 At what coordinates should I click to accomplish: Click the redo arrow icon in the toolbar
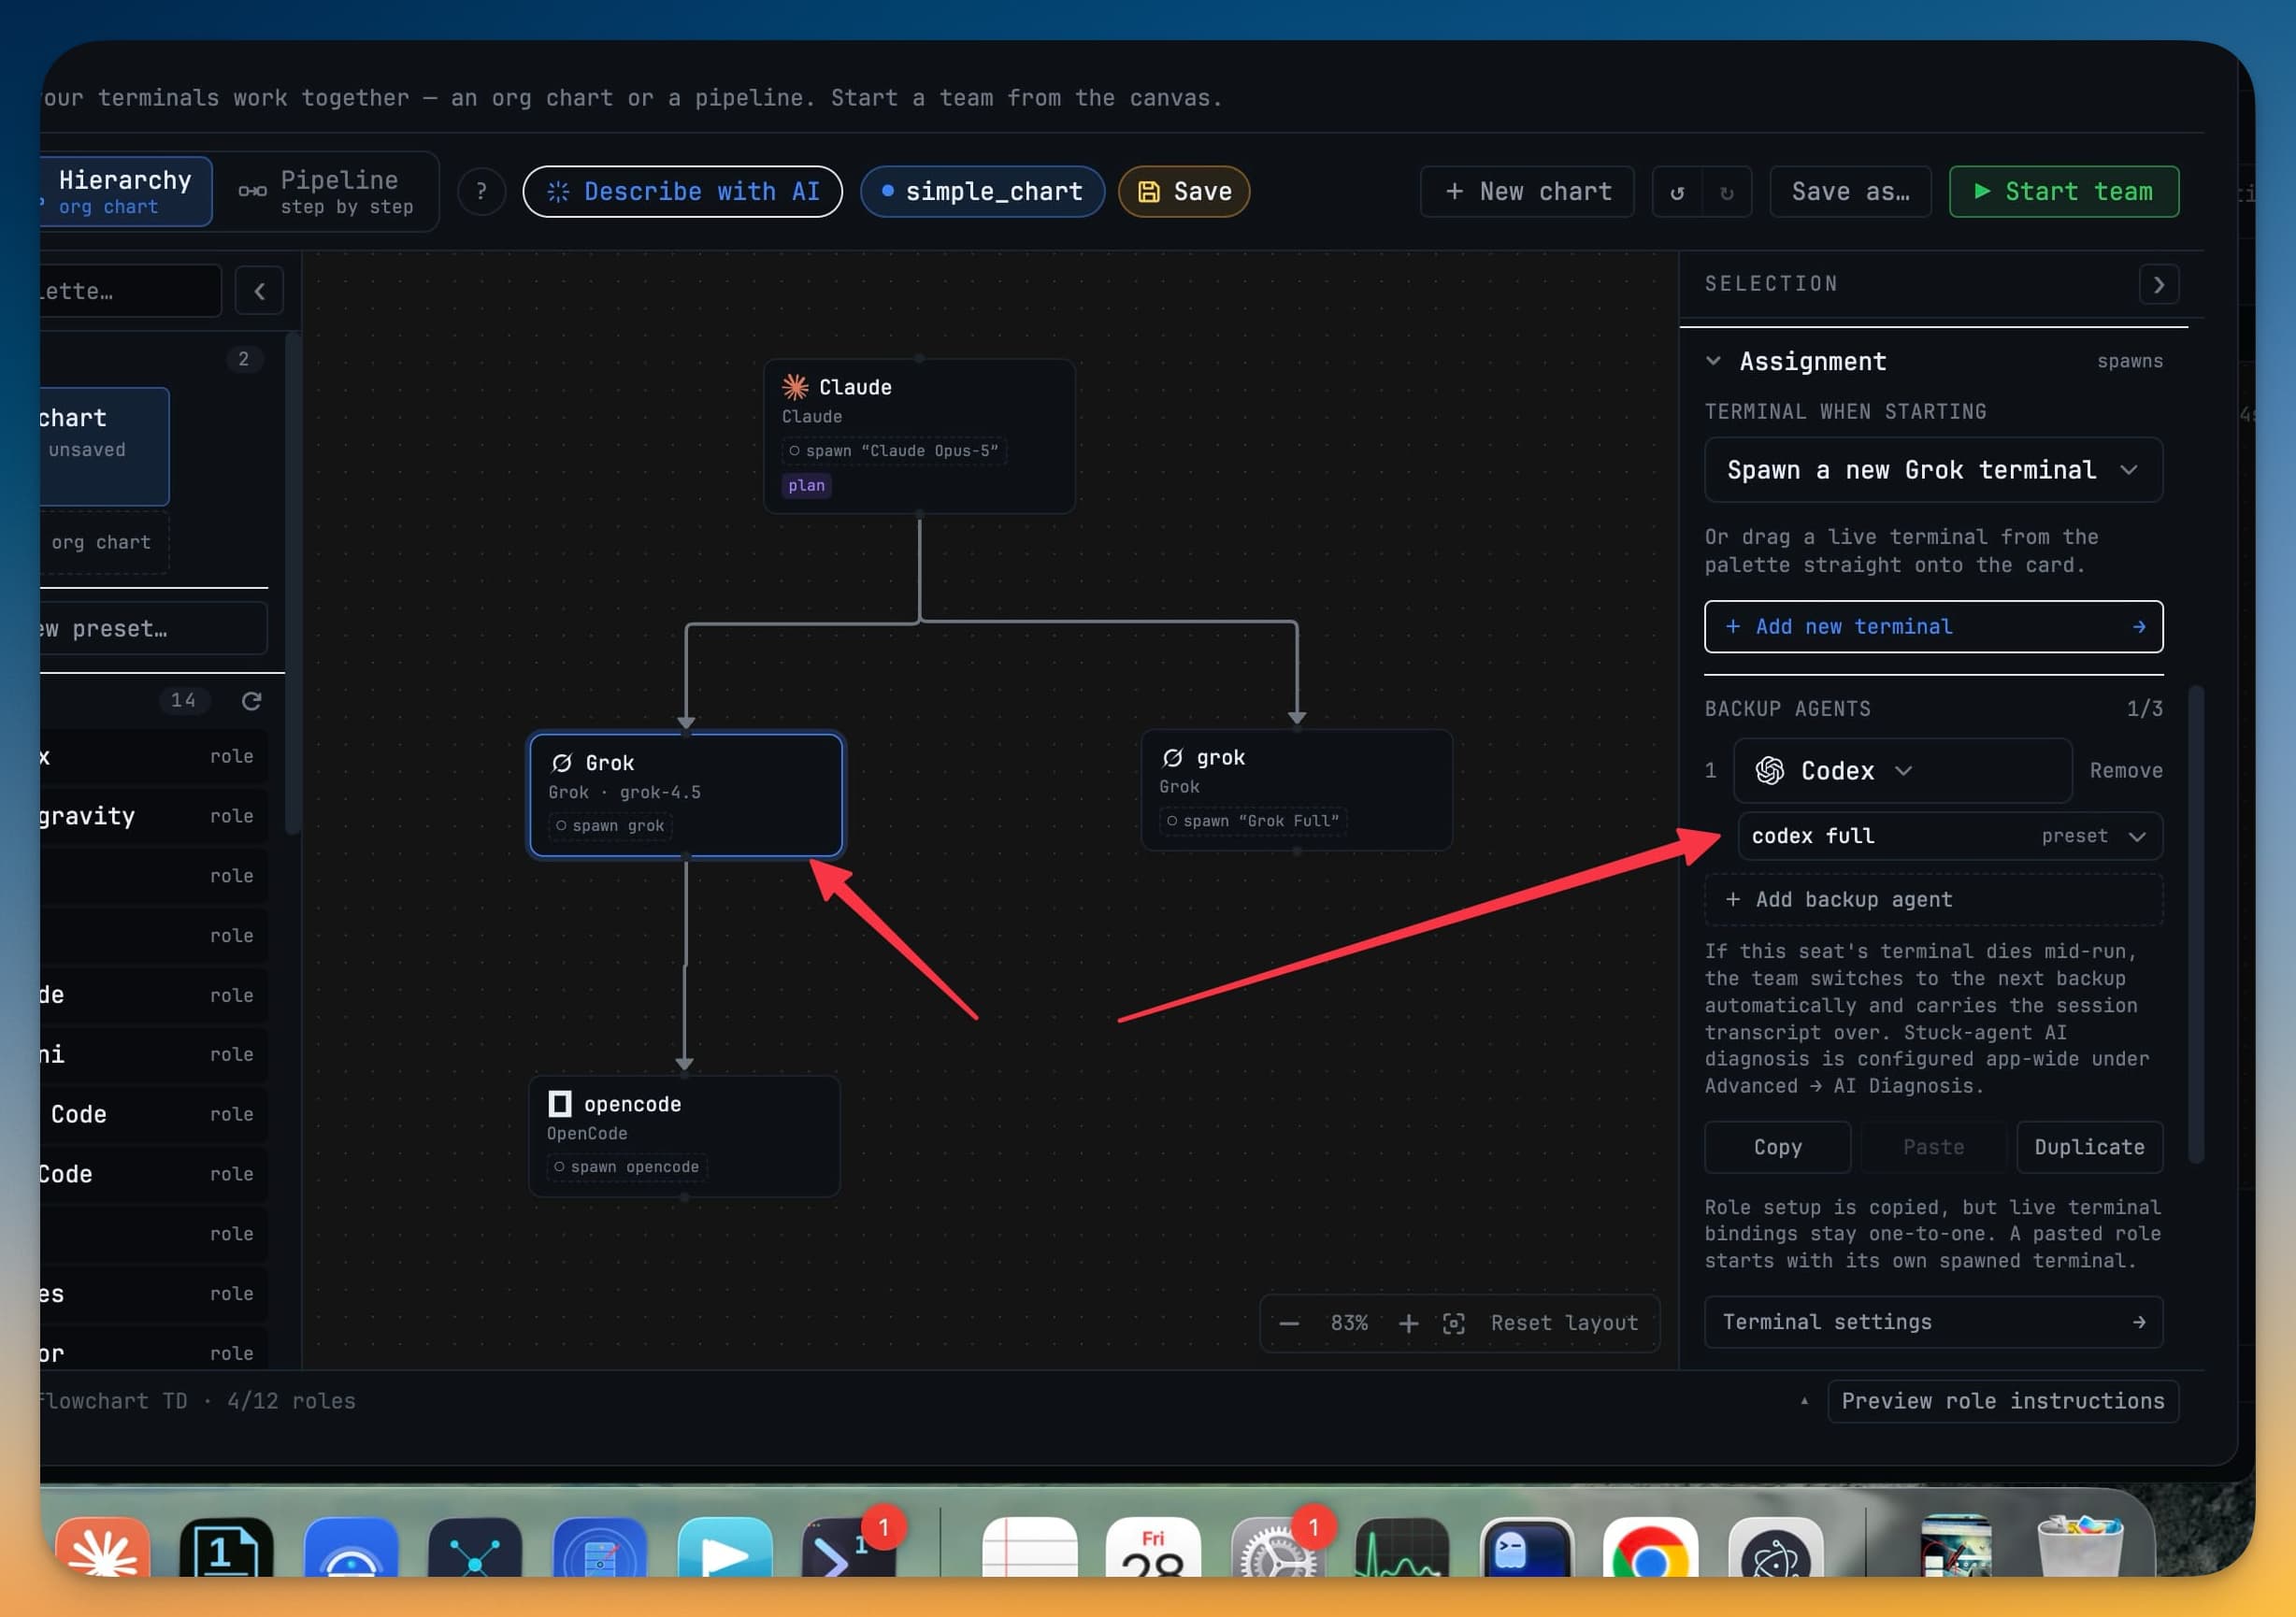tap(1726, 192)
